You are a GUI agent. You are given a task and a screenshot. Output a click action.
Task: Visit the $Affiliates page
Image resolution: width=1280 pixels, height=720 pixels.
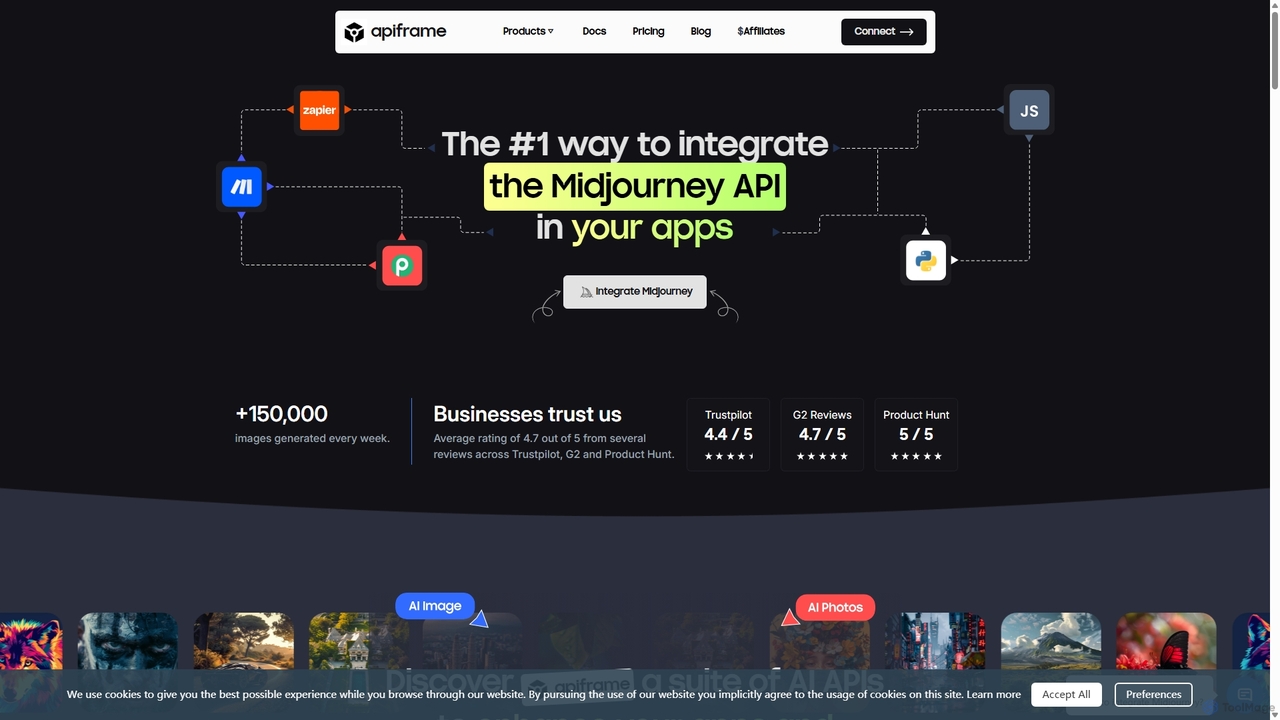(x=761, y=31)
